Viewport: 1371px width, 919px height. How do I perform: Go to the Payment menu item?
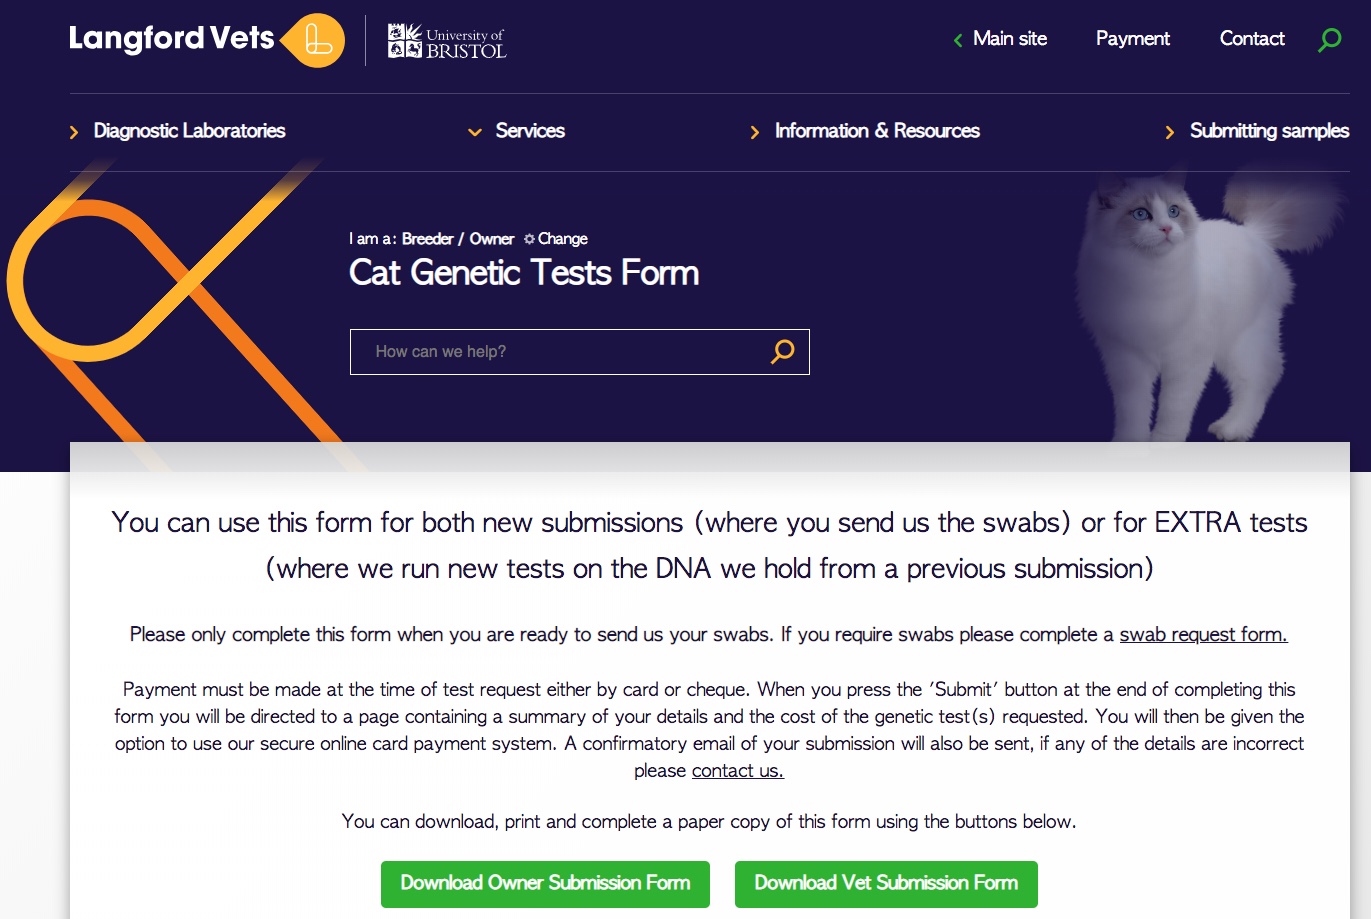point(1132,39)
